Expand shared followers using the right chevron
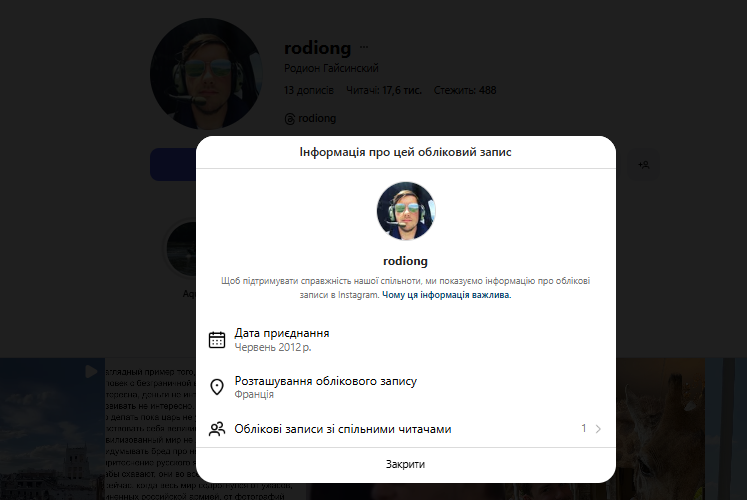 click(x=598, y=429)
